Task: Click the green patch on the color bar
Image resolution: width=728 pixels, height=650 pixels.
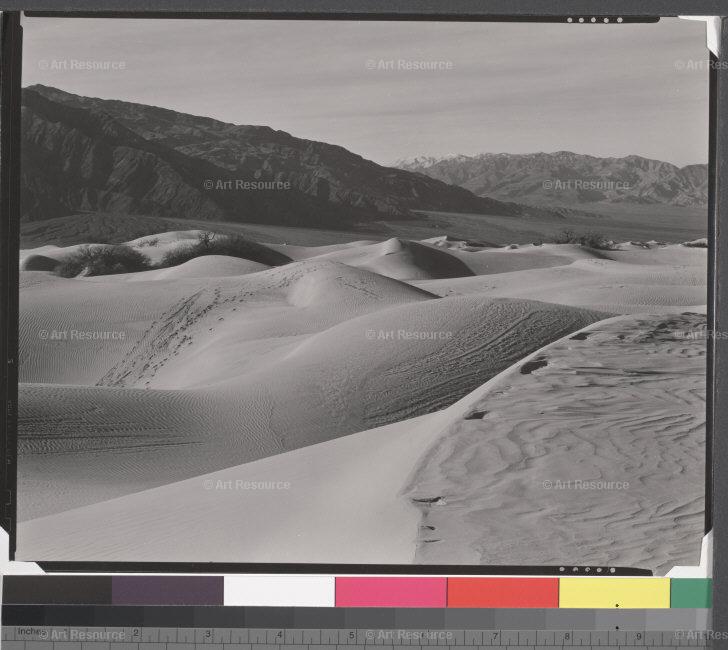Action: point(691,593)
